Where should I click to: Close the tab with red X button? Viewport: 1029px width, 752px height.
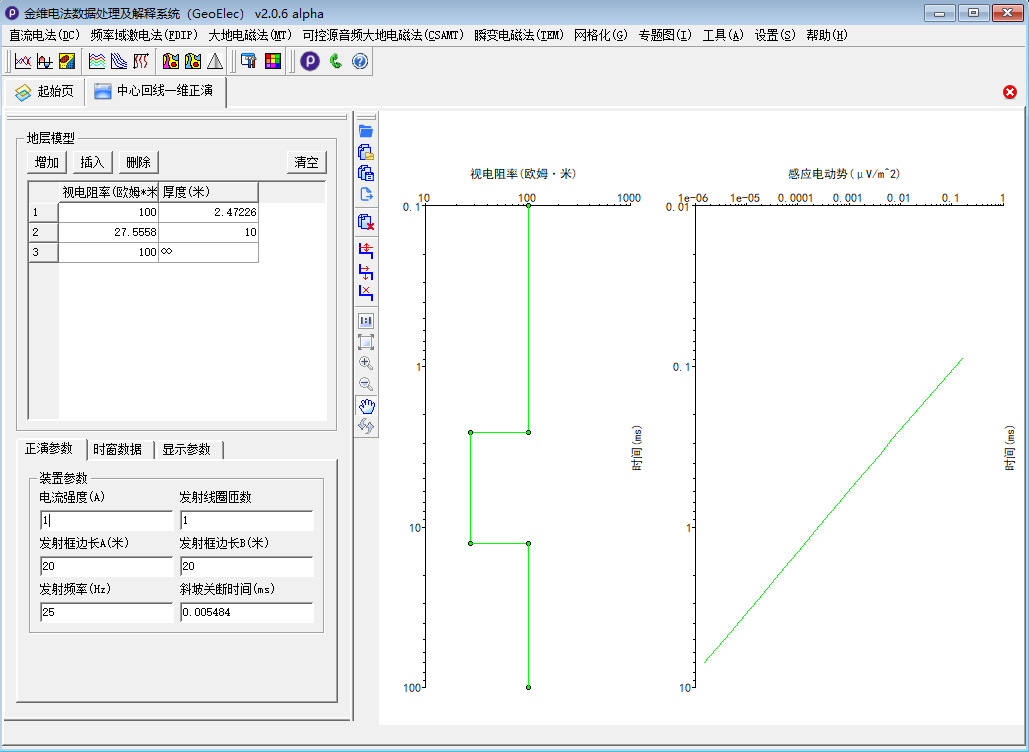click(x=1010, y=93)
